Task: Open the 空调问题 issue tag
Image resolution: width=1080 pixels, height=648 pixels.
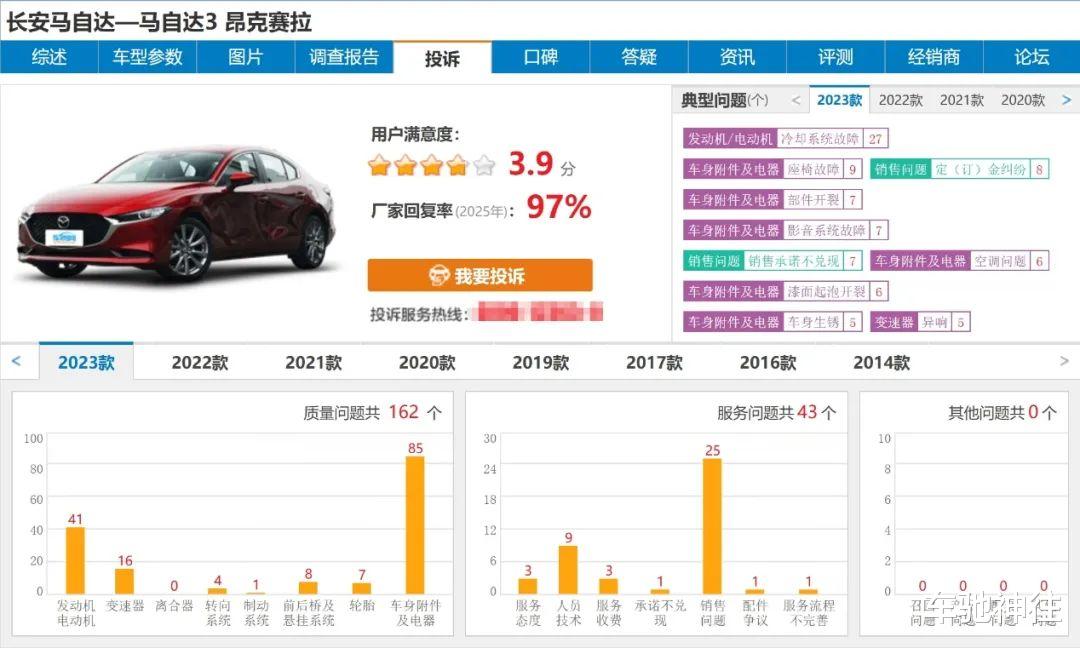Action: (959, 261)
